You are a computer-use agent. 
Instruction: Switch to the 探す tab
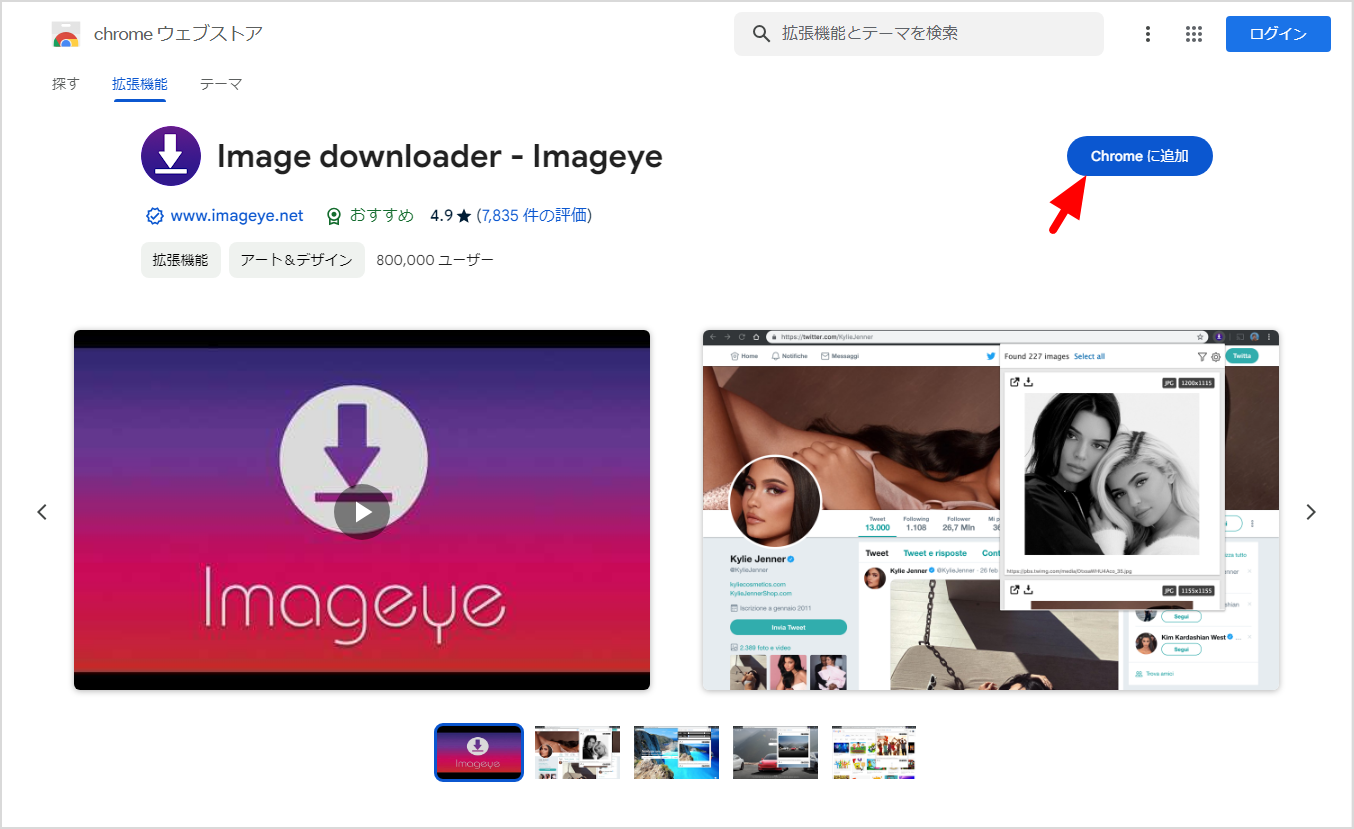[x=65, y=84]
